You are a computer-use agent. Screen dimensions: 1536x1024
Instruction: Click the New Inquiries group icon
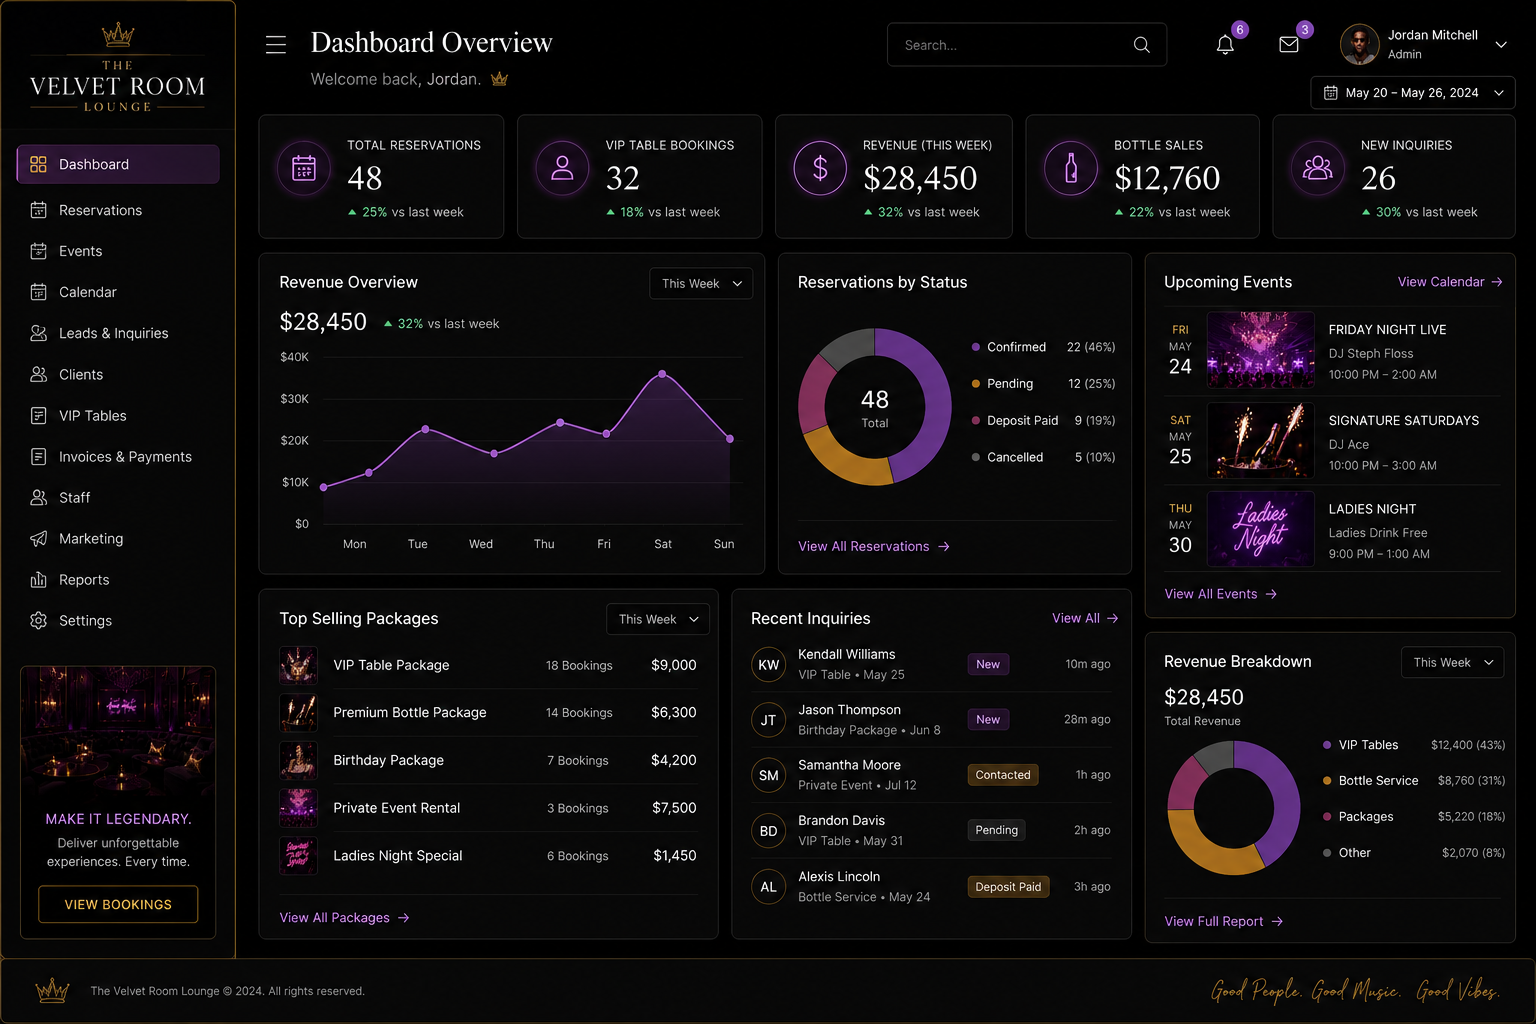[1318, 168]
